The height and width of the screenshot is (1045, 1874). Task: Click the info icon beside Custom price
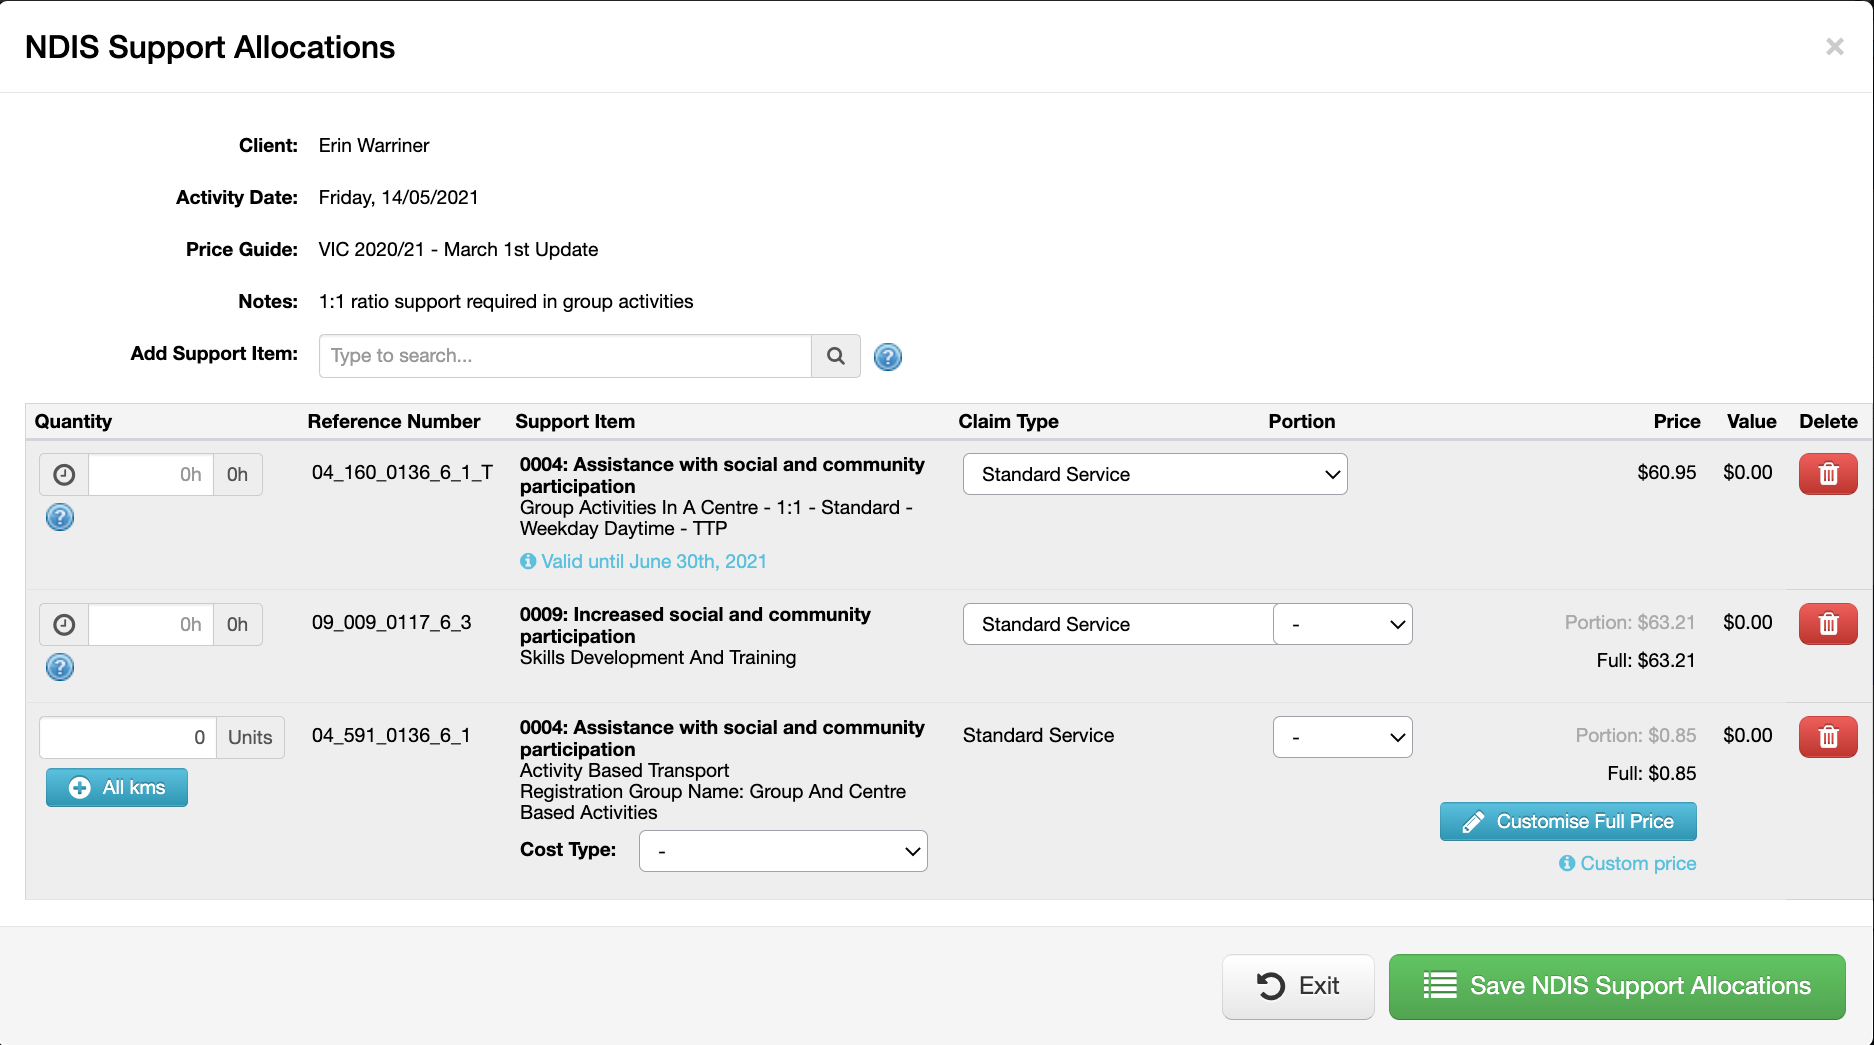1566,863
